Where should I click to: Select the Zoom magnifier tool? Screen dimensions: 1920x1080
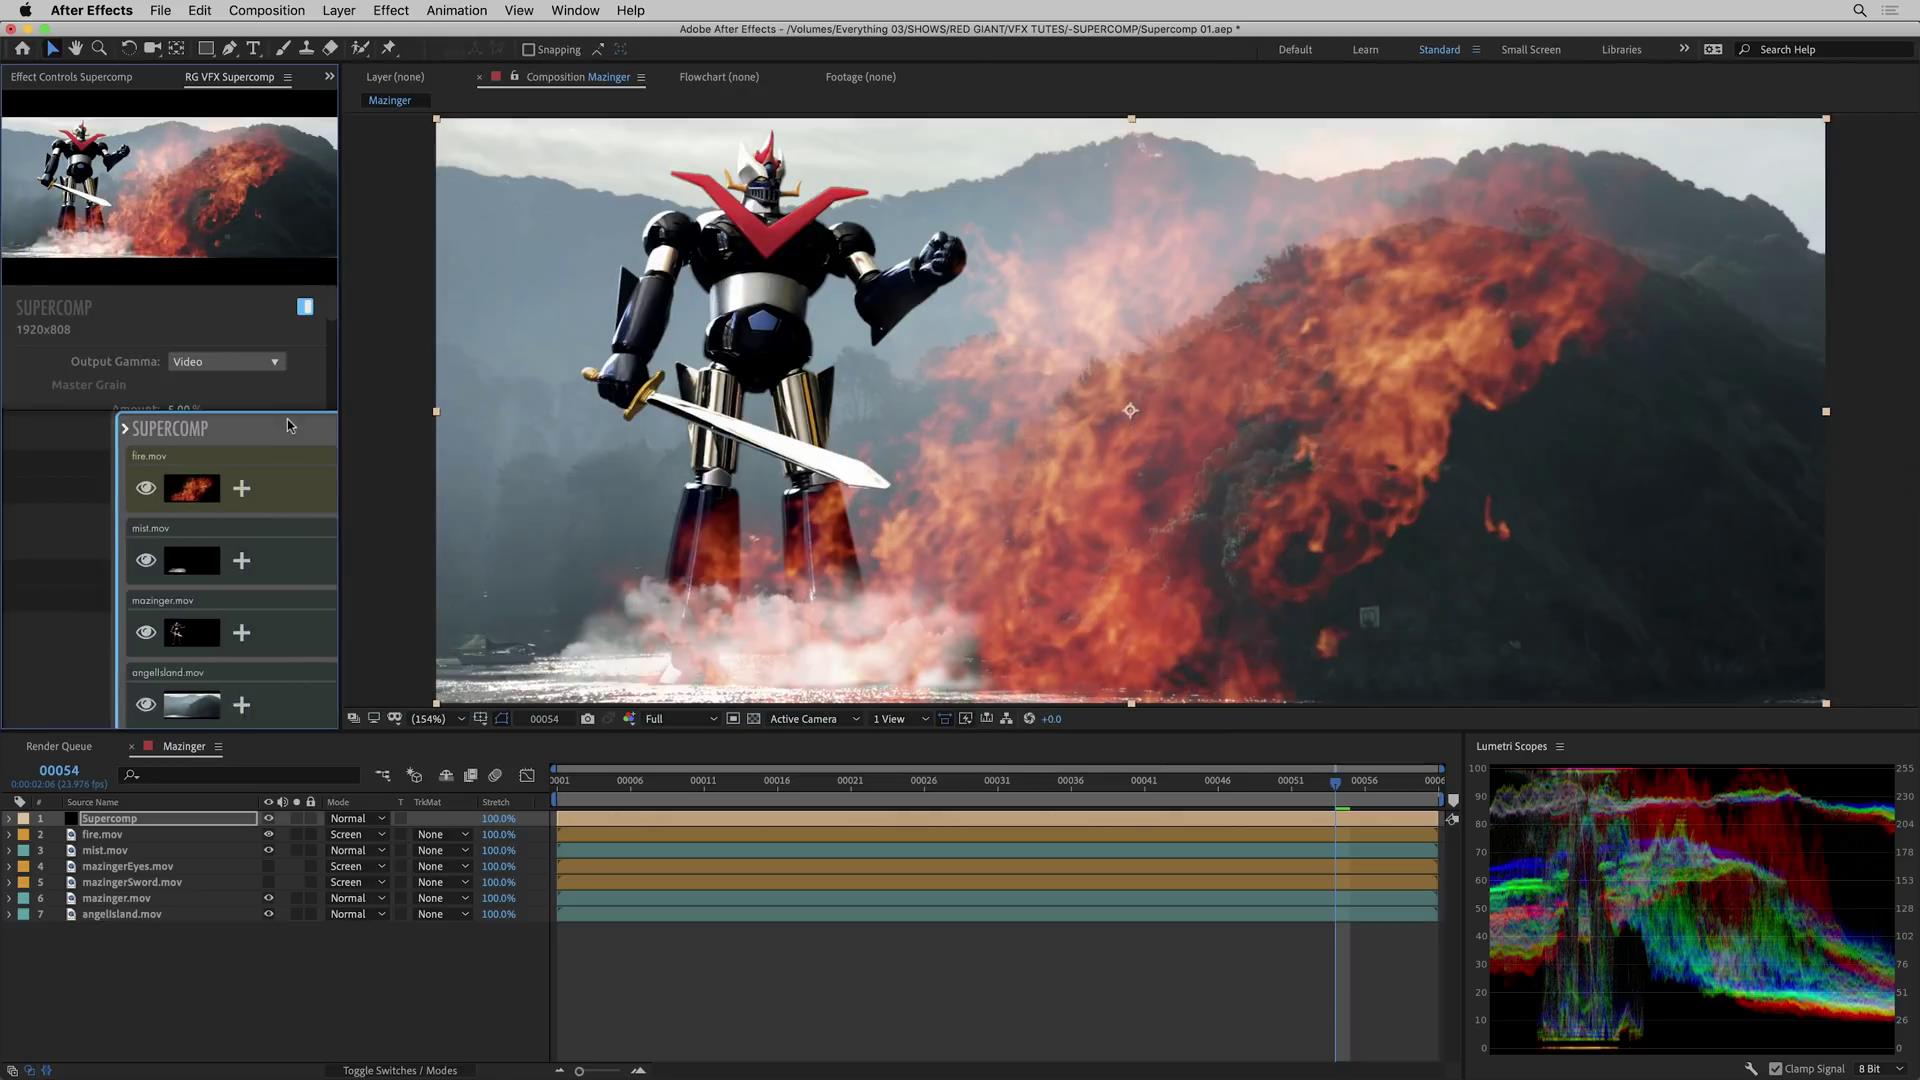point(99,48)
